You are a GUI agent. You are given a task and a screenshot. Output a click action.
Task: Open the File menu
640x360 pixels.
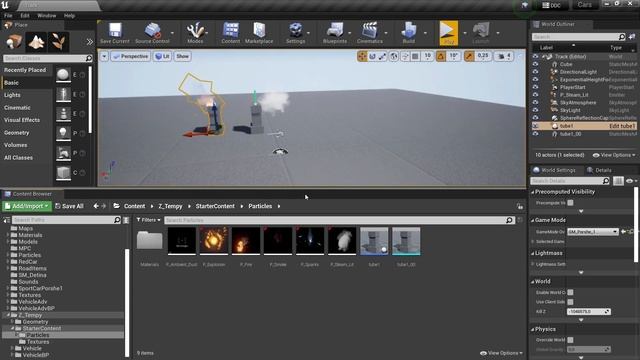coord(8,16)
